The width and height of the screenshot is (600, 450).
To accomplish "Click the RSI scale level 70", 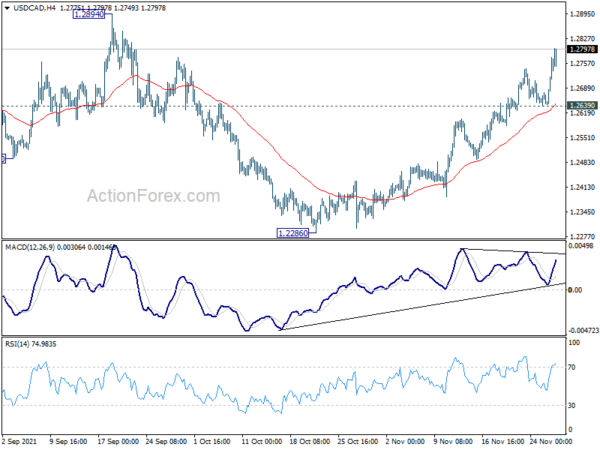I will (572, 367).
